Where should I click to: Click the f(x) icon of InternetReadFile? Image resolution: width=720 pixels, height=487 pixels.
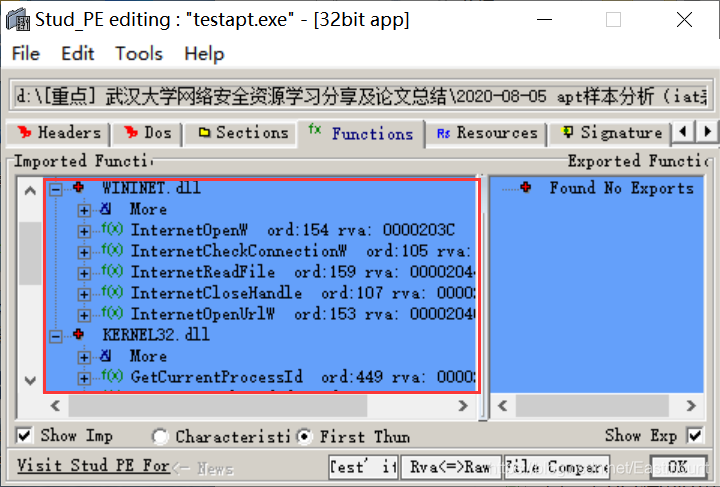click(112, 271)
